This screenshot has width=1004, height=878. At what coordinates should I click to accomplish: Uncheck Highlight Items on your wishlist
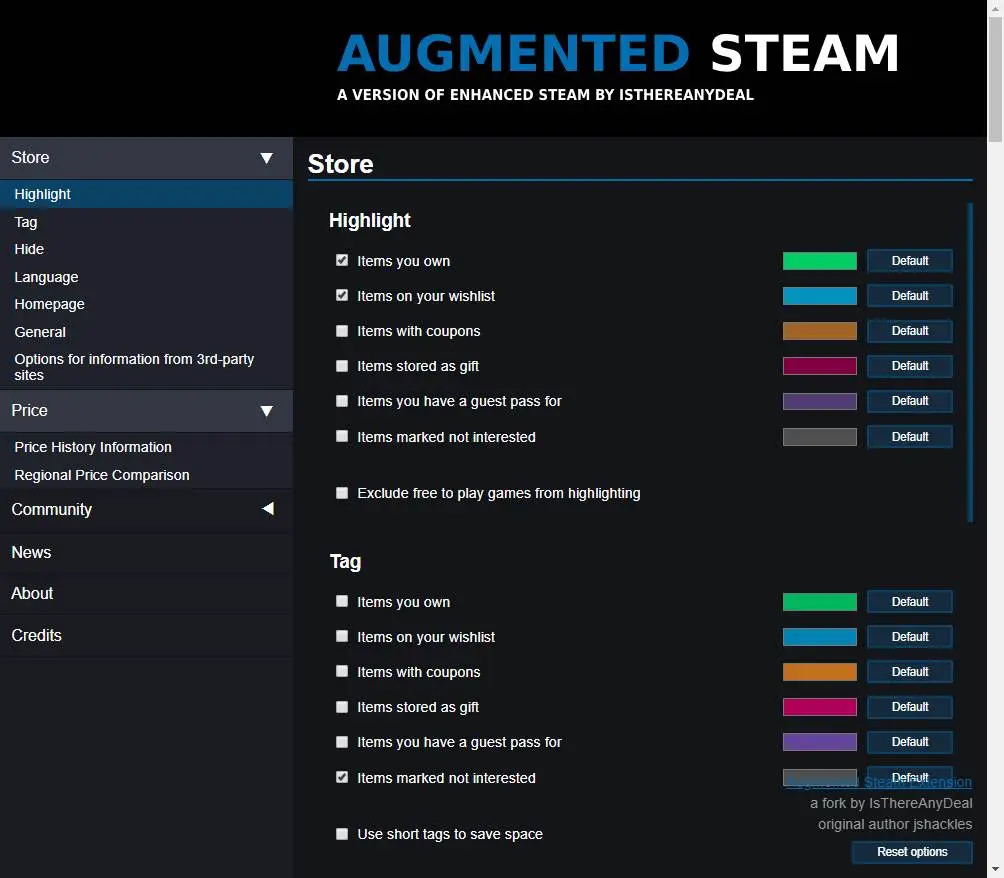tap(342, 295)
